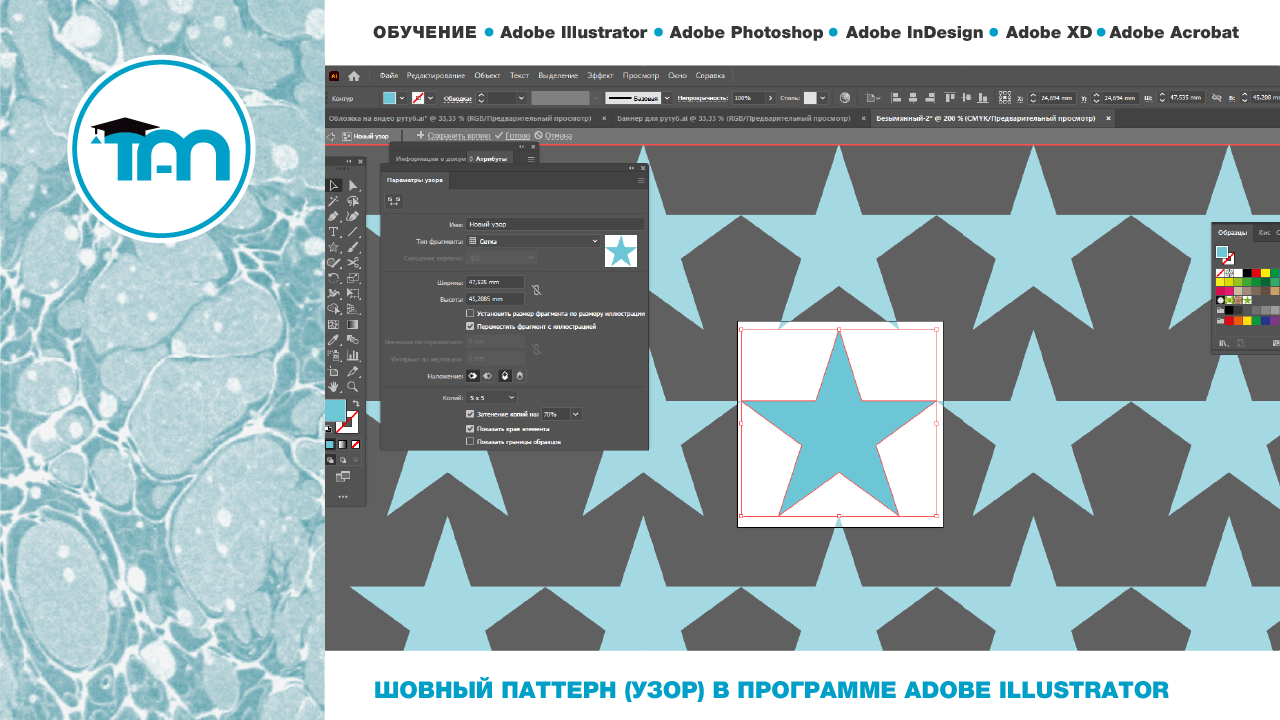Toggle dim copies checkbox

(x=470, y=414)
